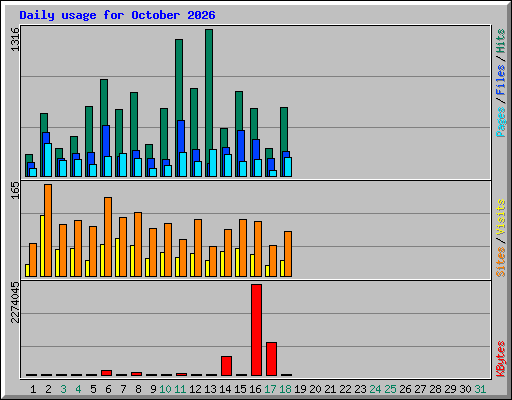Click day 6 on the x-axis
512x400 pixels.
pos(108,389)
